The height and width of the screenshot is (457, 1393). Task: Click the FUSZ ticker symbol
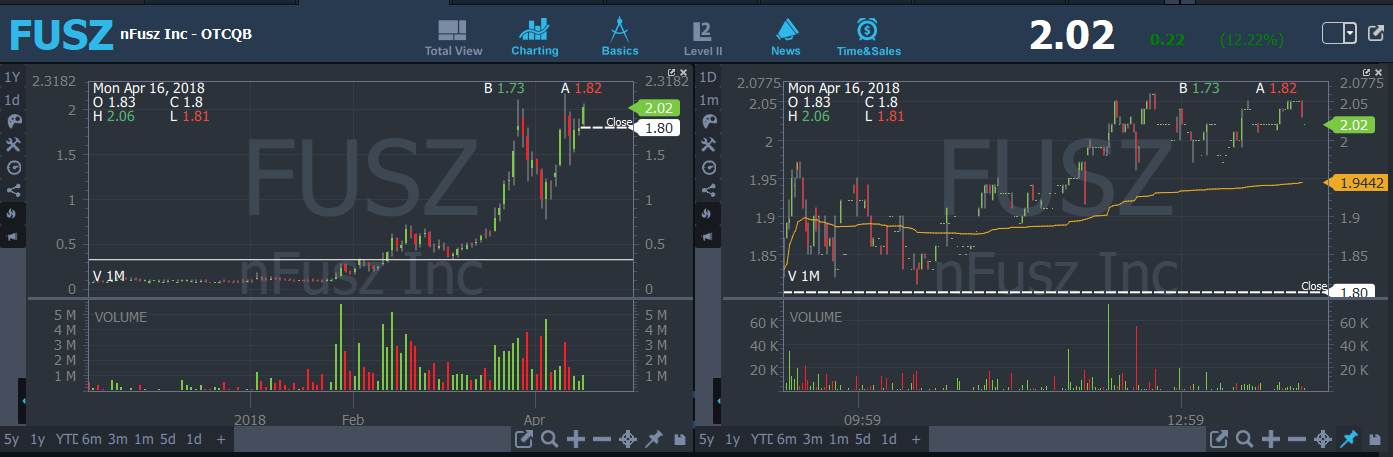tap(61, 35)
